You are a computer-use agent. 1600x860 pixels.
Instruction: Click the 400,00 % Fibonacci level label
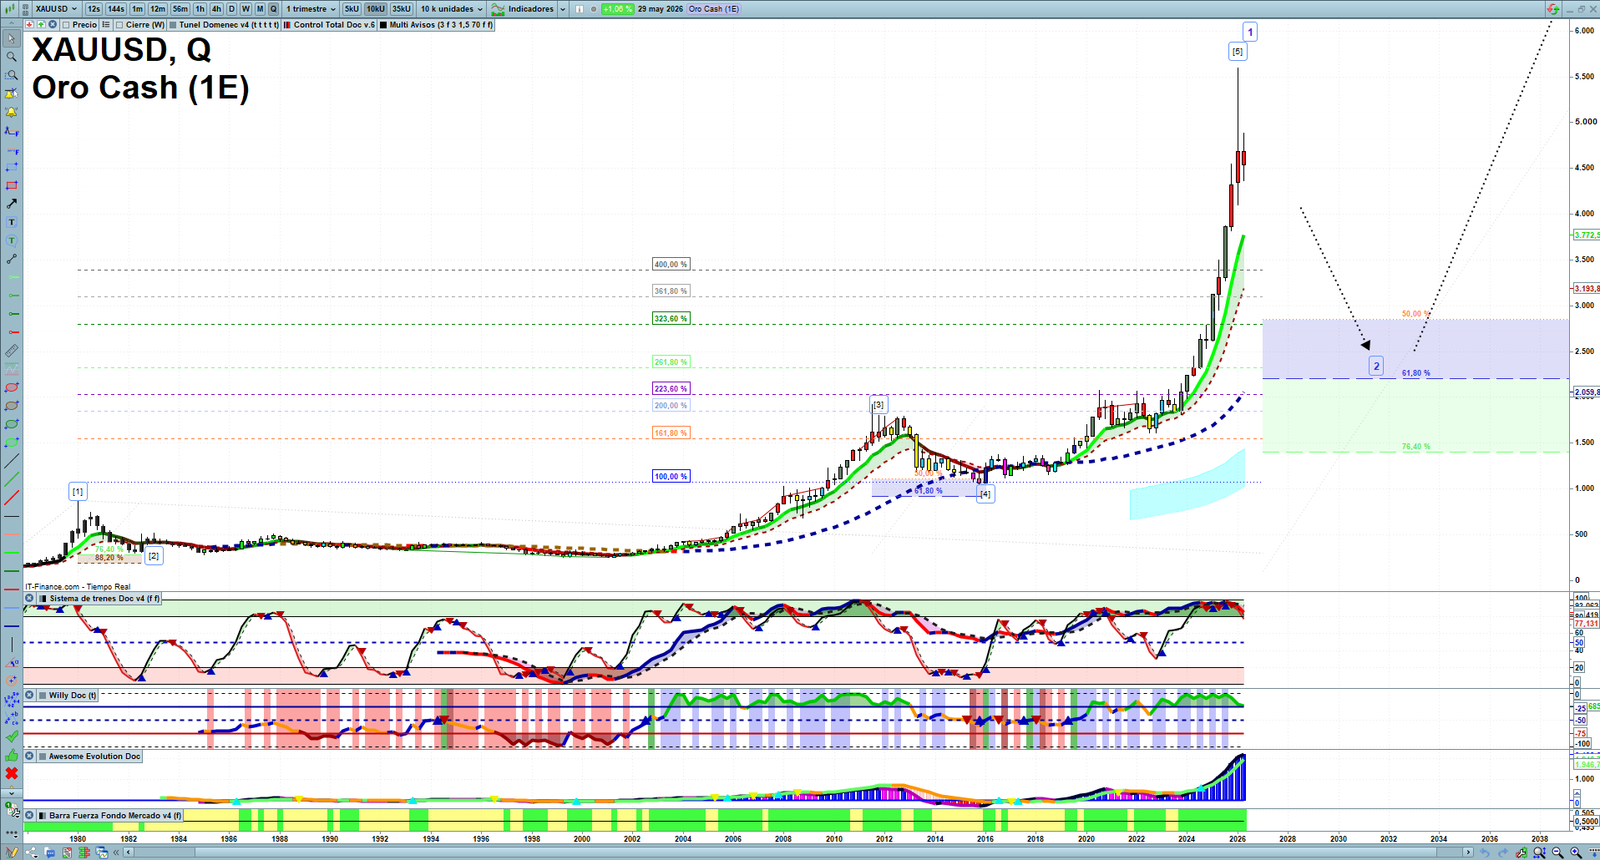click(671, 264)
